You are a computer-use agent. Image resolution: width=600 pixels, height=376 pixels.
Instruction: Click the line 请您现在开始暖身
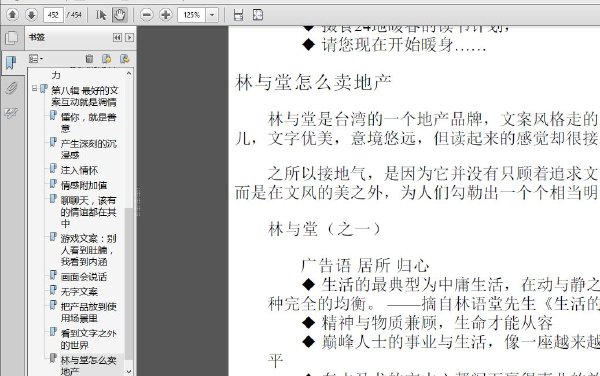pyautogui.click(x=404, y=45)
